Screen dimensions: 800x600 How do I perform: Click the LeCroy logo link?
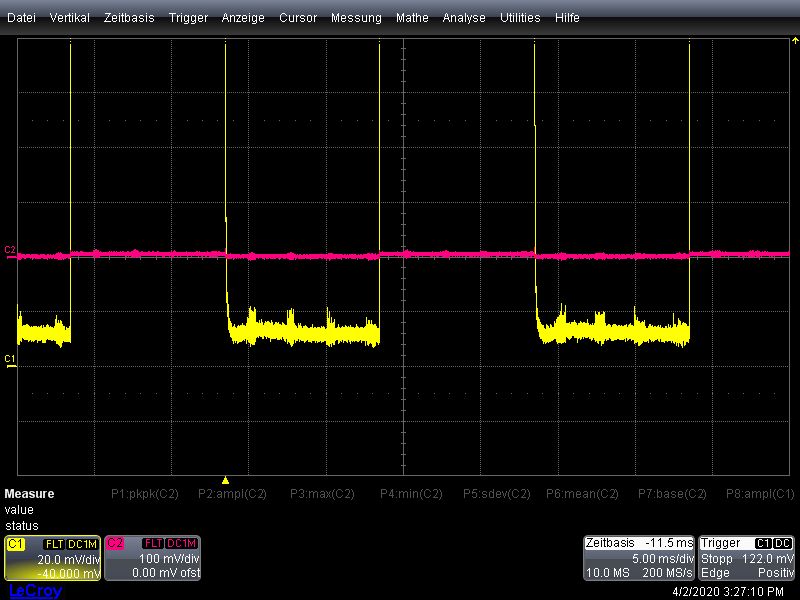coord(35,591)
